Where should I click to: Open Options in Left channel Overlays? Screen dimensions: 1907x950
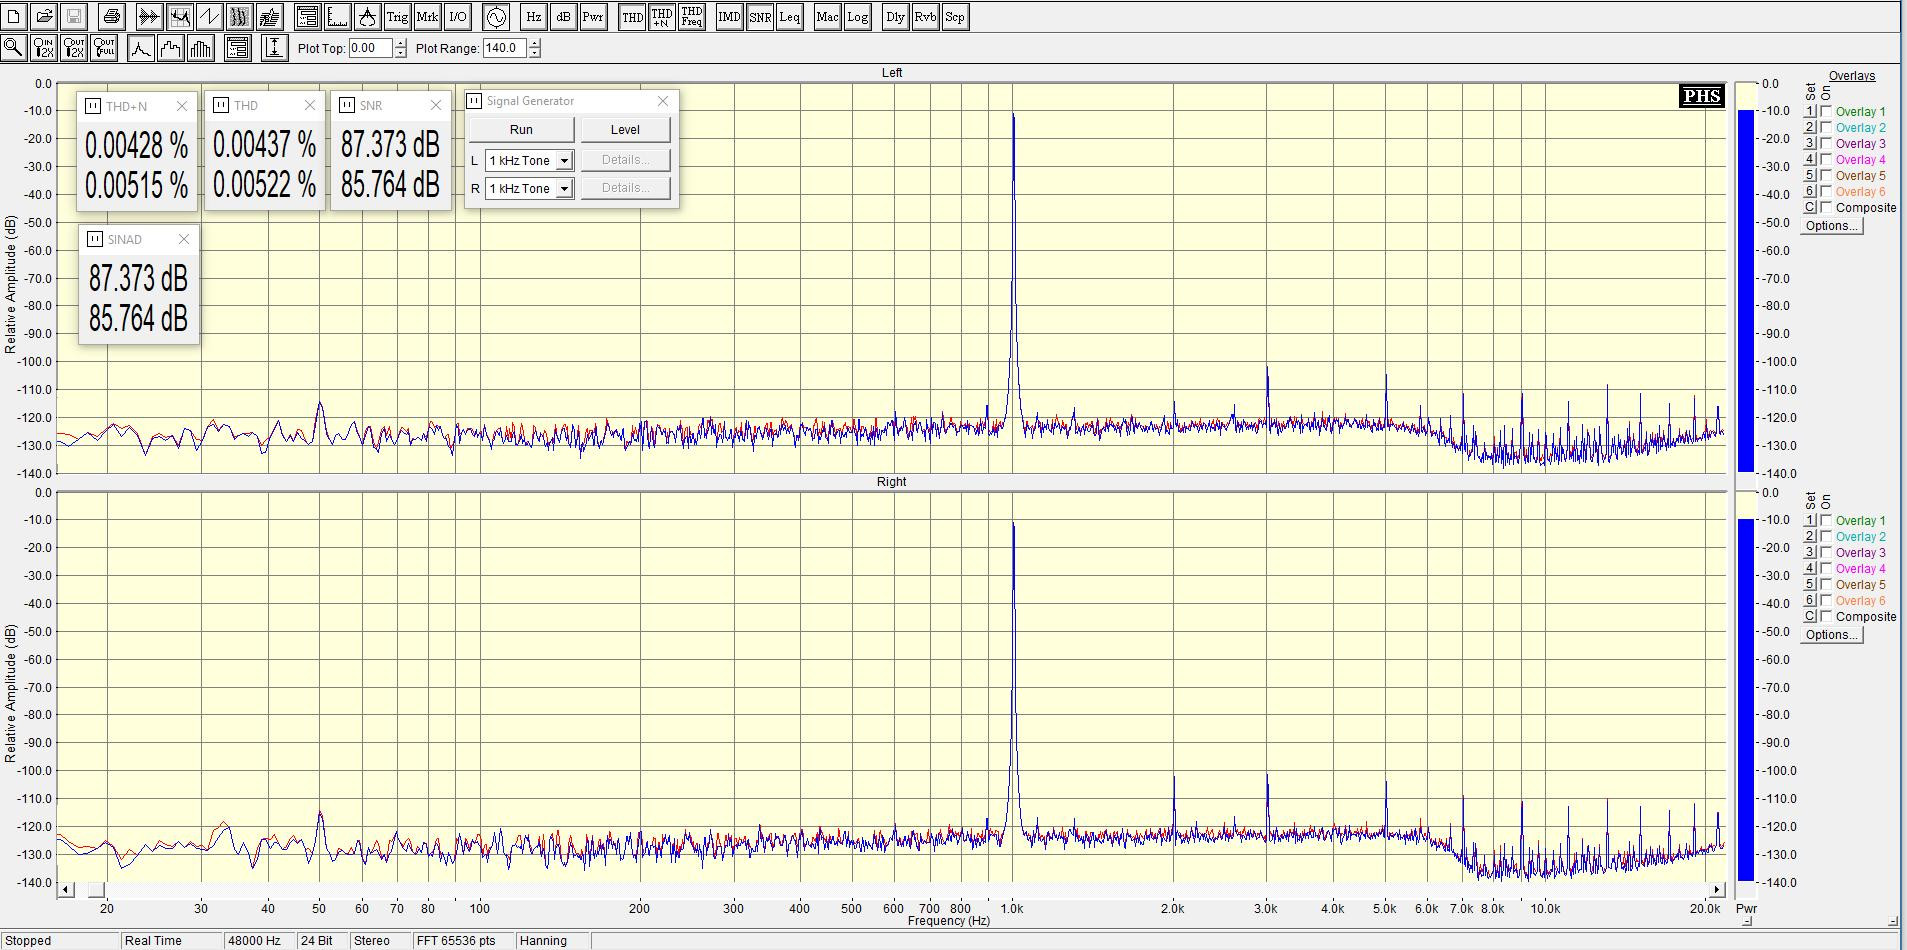tap(1831, 226)
